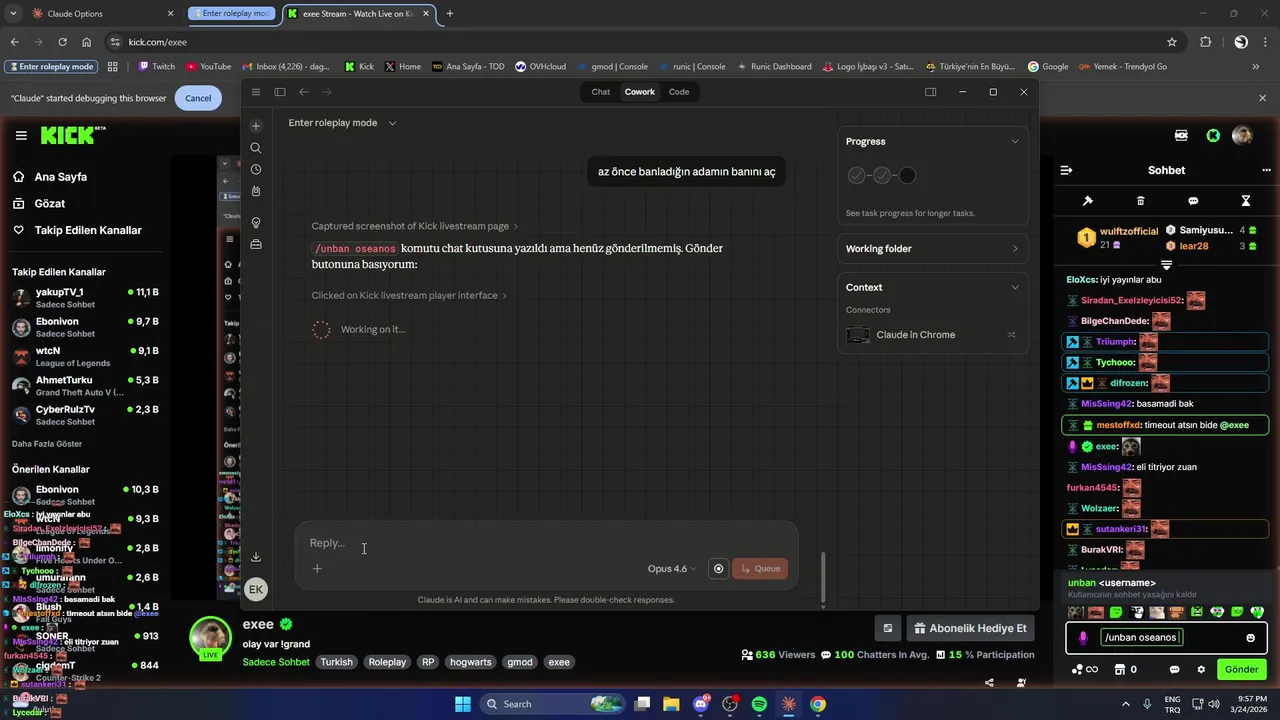The image size is (1280, 720).
Task: Open search in Claude sidebar
Action: (x=256, y=148)
